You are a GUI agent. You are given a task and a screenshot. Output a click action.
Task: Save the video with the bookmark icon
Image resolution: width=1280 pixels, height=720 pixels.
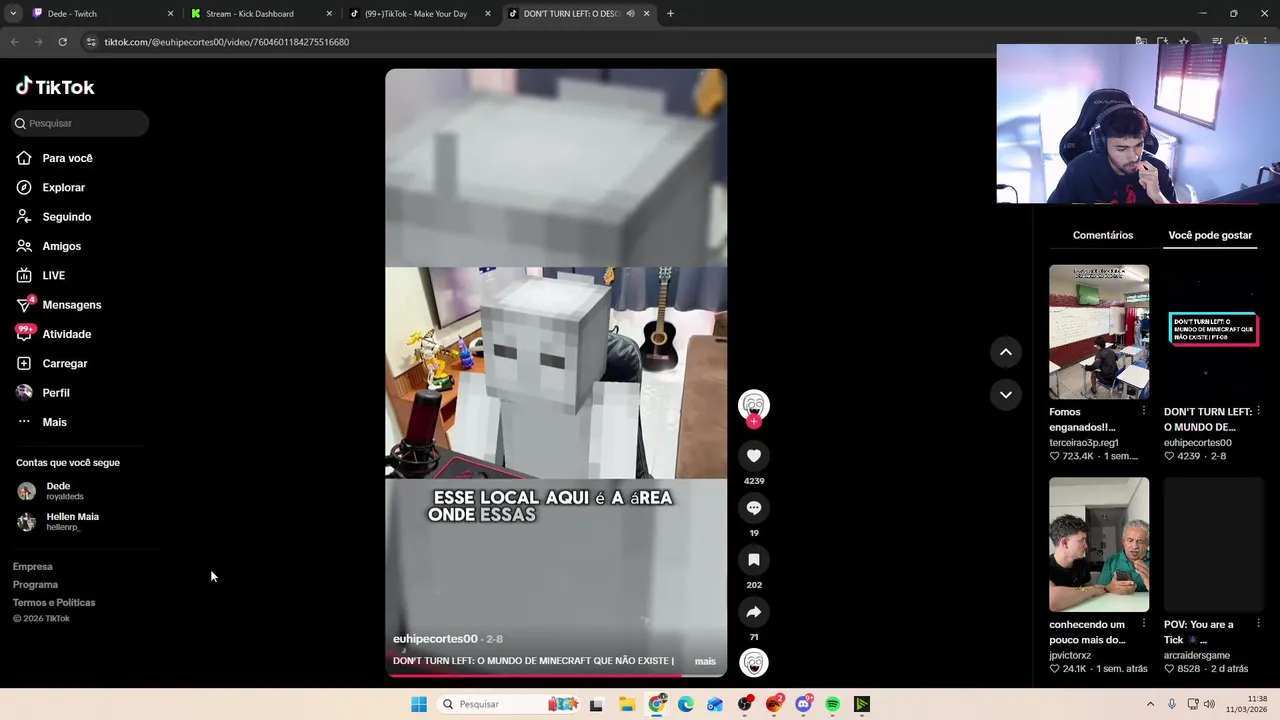pyautogui.click(x=754, y=560)
